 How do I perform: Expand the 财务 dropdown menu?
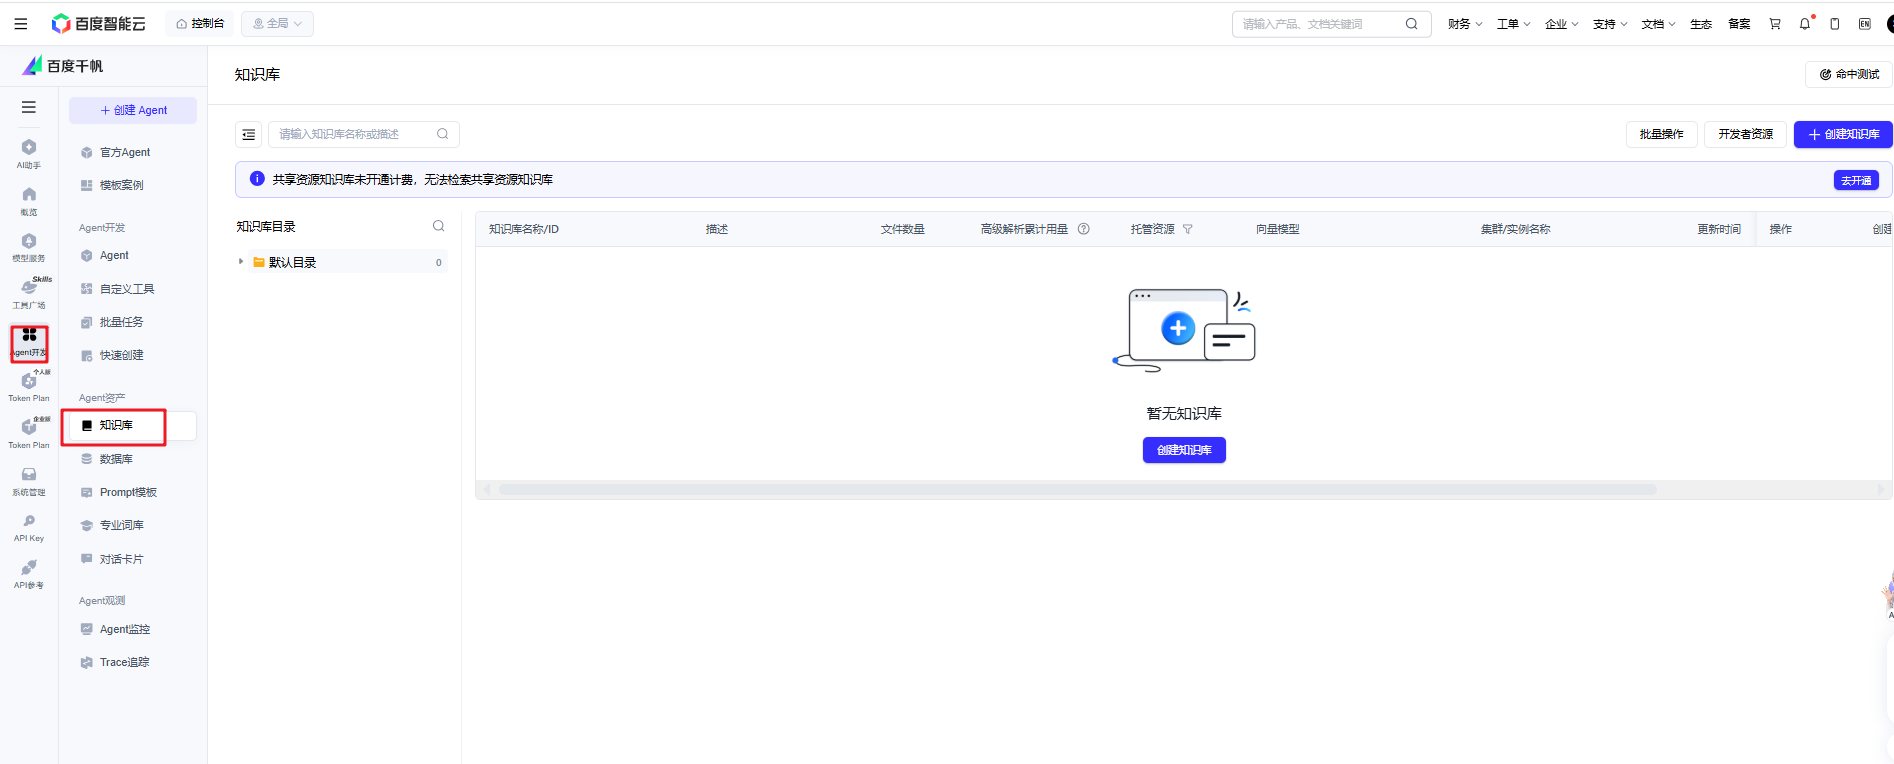(1465, 24)
